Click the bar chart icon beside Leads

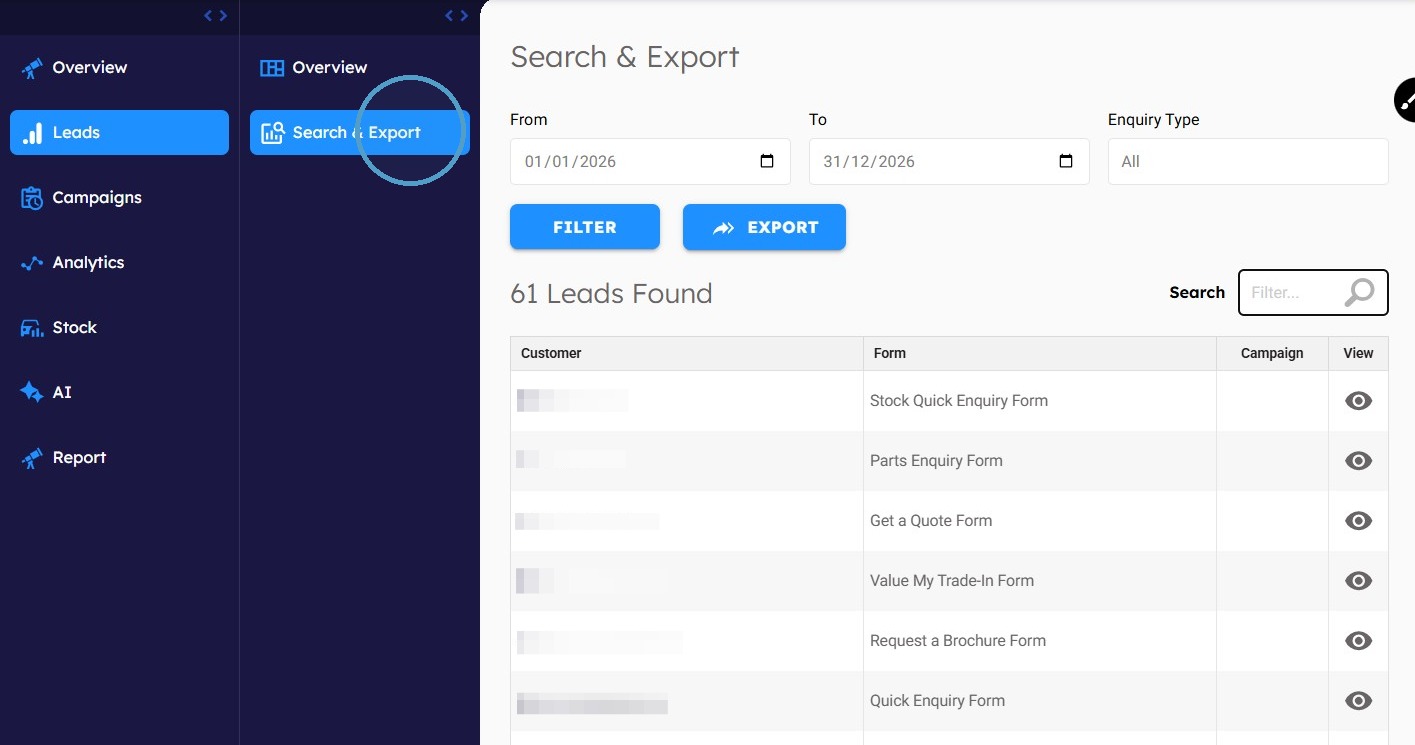pyautogui.click(x=33, y=133)
